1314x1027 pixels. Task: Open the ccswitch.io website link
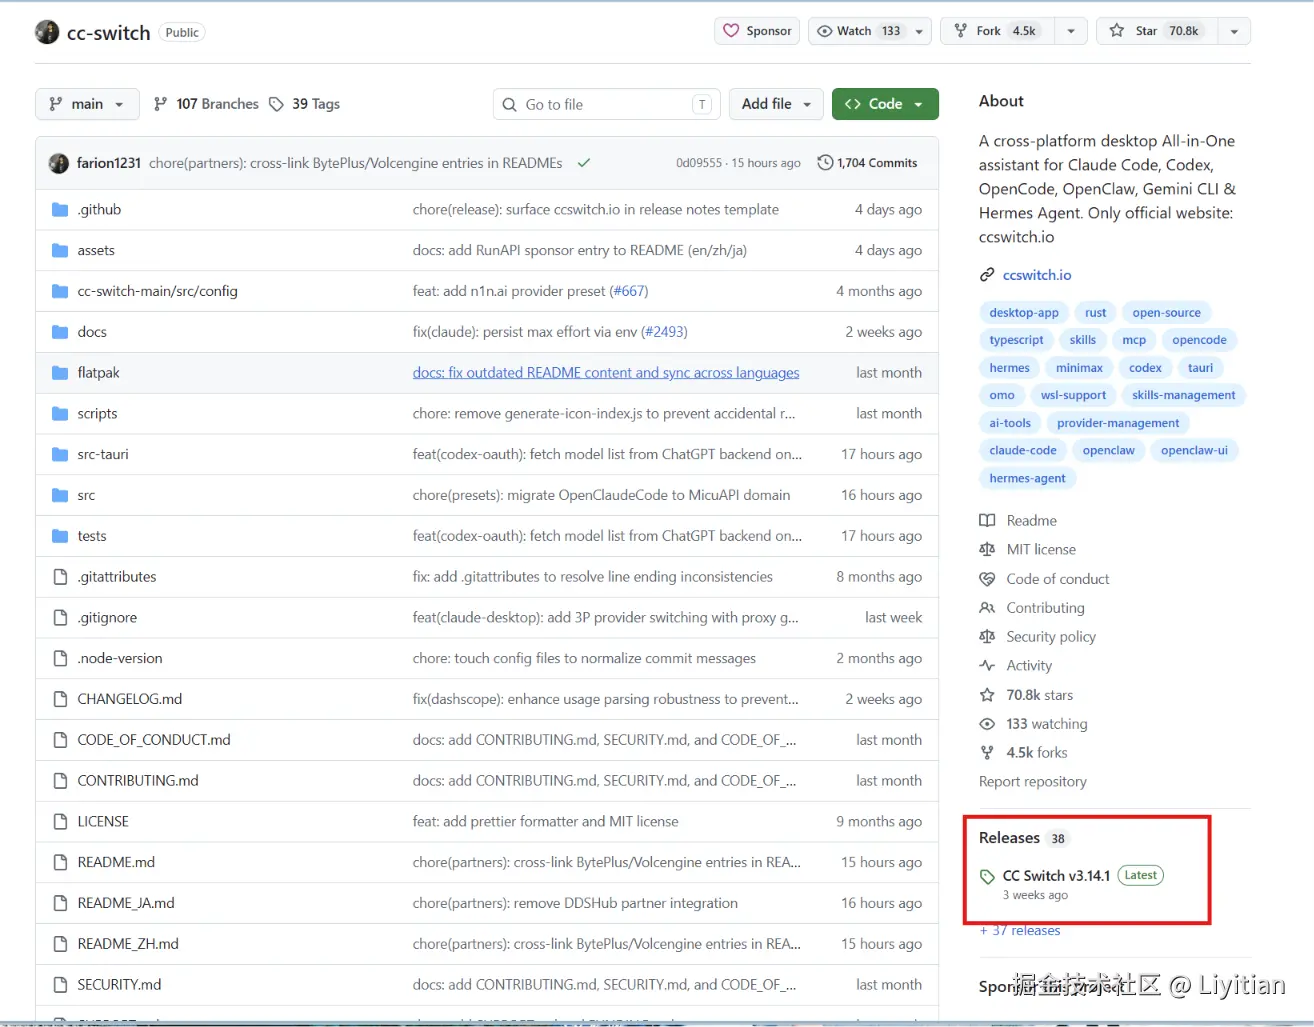point(1037,275)
